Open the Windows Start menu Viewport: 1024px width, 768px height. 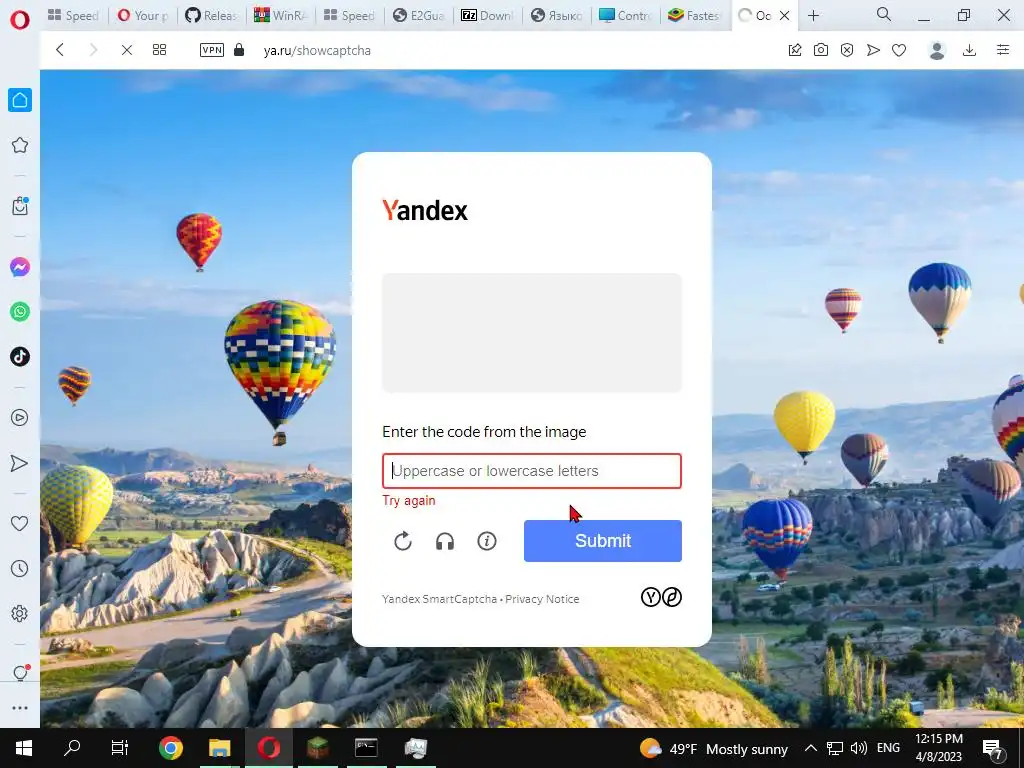24,748
